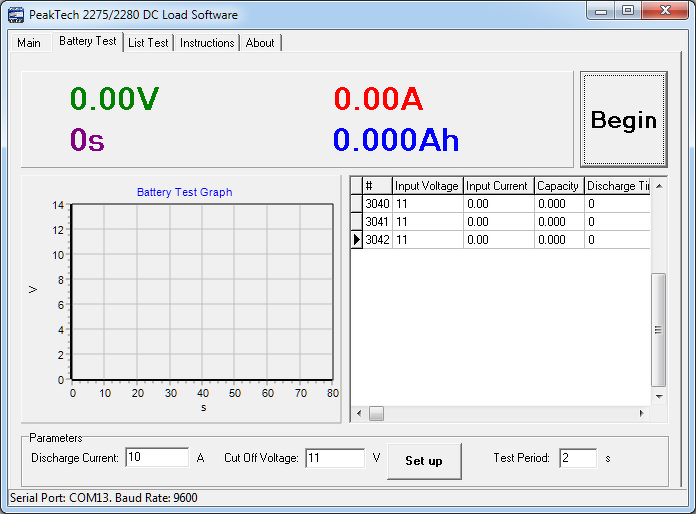This screenshot has height=514, width=696.
Task: Select the Battery Test tab
Action: 87,41
